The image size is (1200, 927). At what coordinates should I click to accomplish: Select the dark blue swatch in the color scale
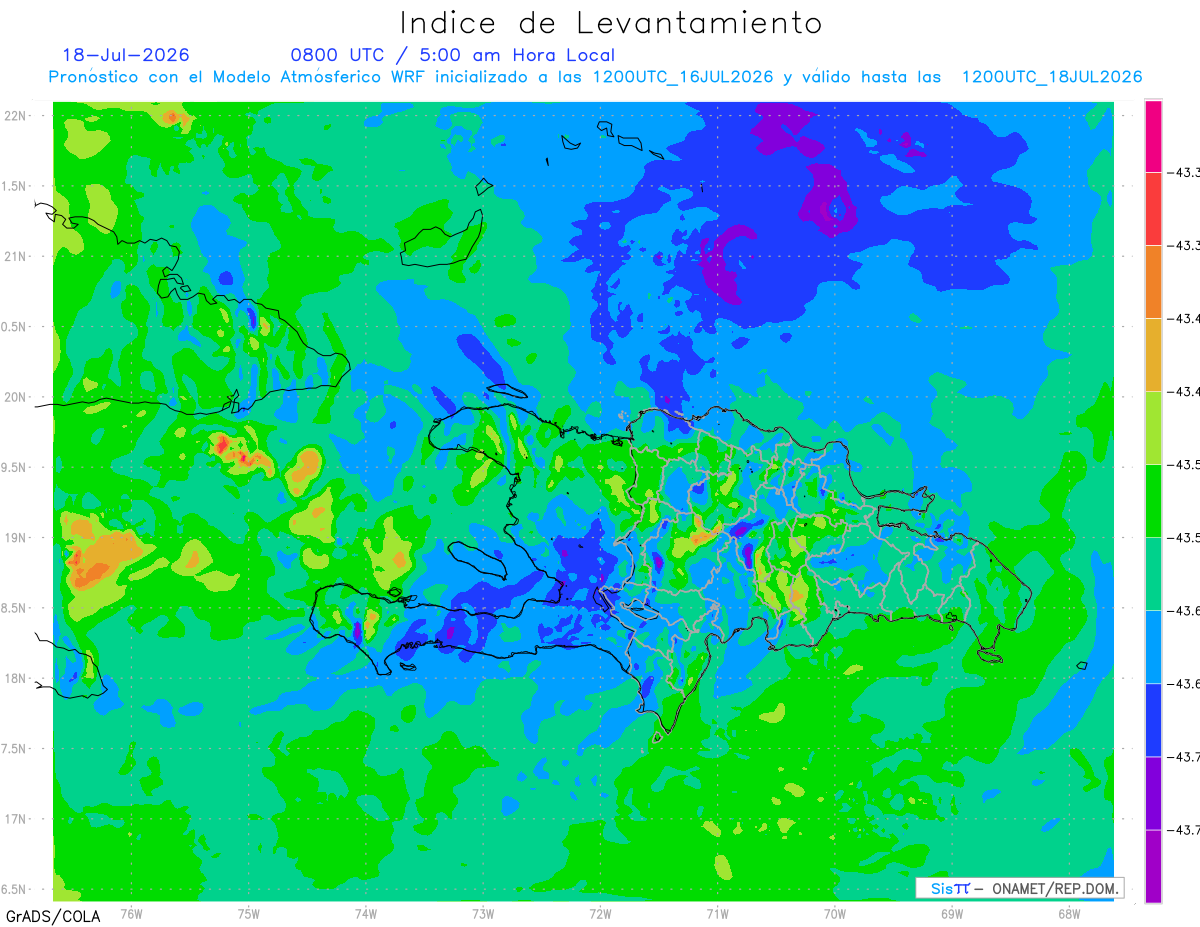[x=1153, y=720]
